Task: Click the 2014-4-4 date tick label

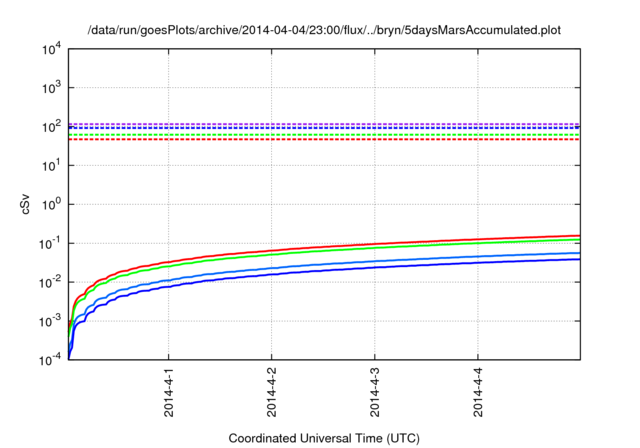Action: (478, 392)
